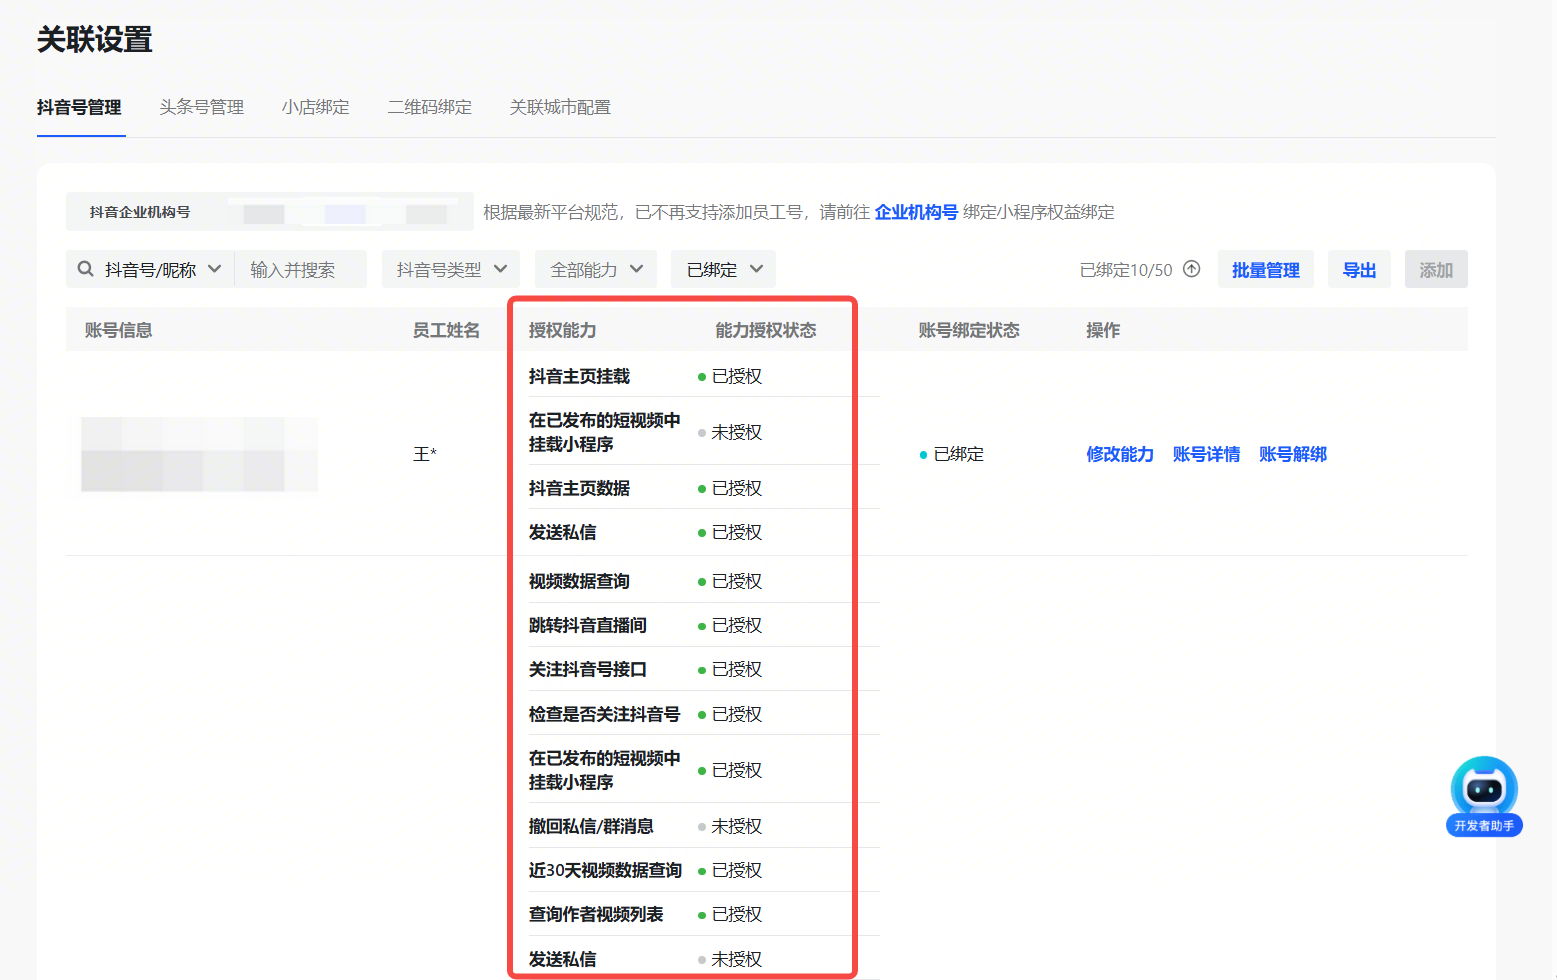Click the 导出 button

[x=1359, y=270]
